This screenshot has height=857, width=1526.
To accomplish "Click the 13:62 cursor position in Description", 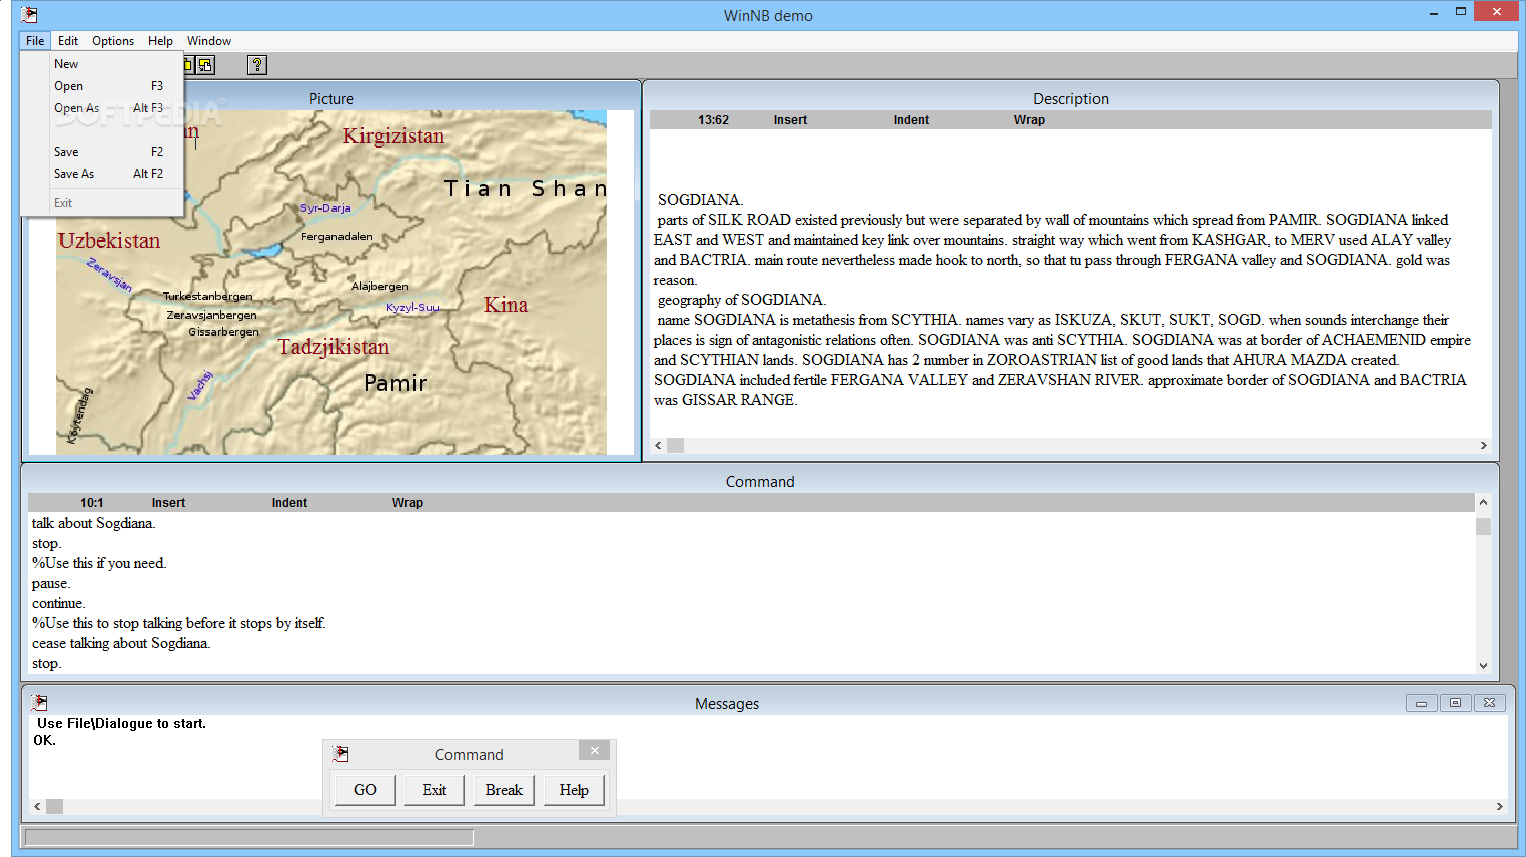I will 713,120.
